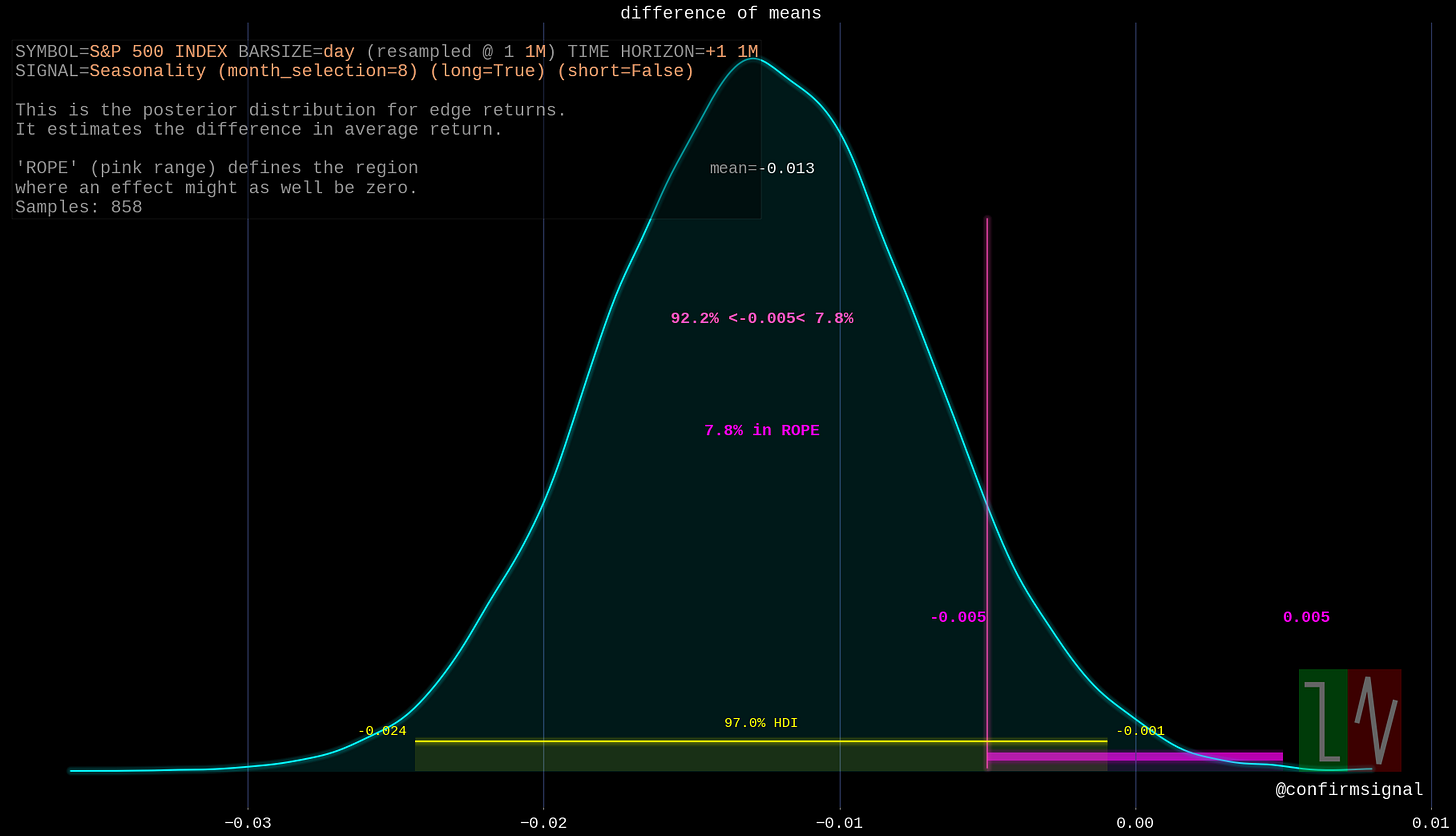This screenshot has width=1456, height=836.
Task: Click the "(resampled @ 1 1M)" text
Action: 461,52
